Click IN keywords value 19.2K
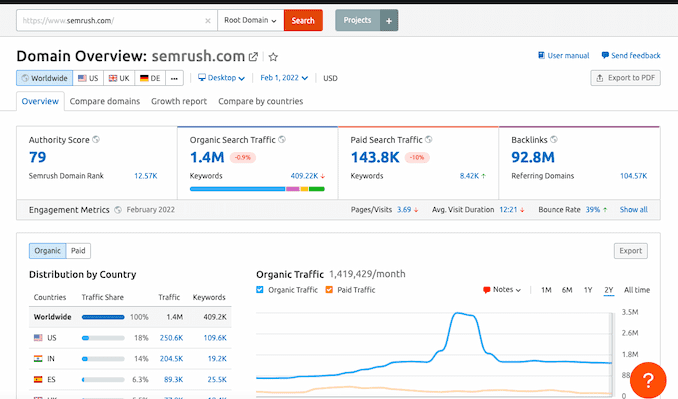Screen dimensions: 678x399 click(x=217, y=358)
